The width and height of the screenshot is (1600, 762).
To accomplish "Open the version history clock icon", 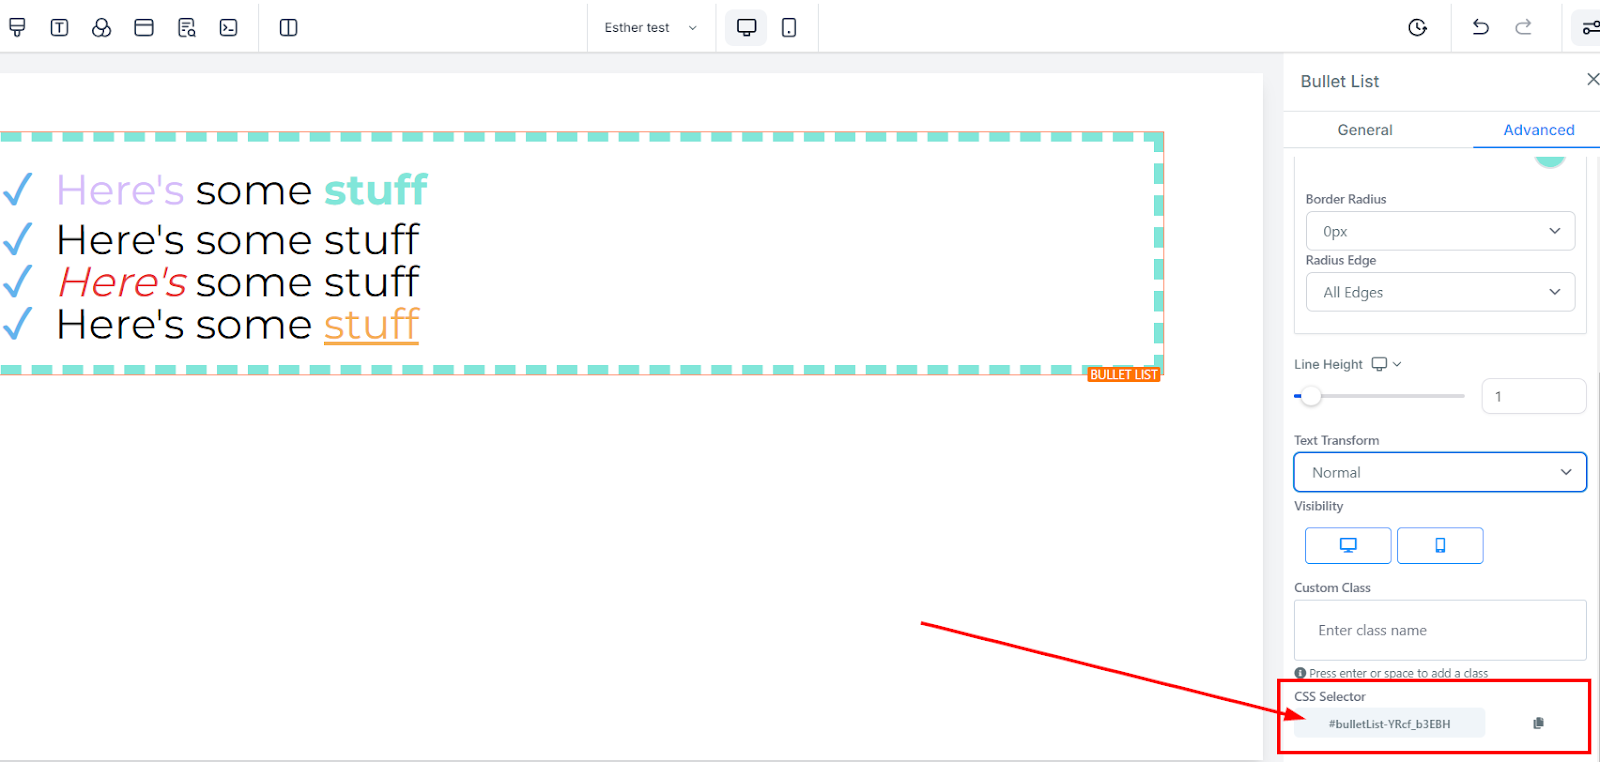I will tap(1417, 28).
